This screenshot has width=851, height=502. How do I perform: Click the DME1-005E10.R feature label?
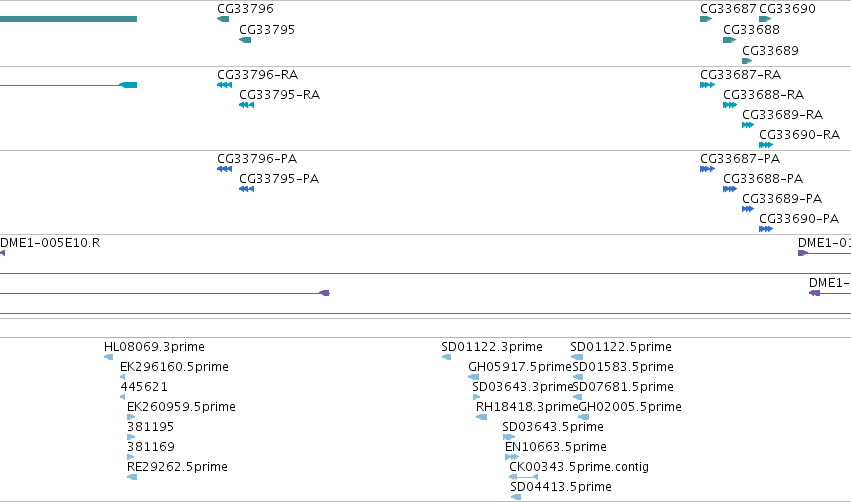(x=50, y=243)
